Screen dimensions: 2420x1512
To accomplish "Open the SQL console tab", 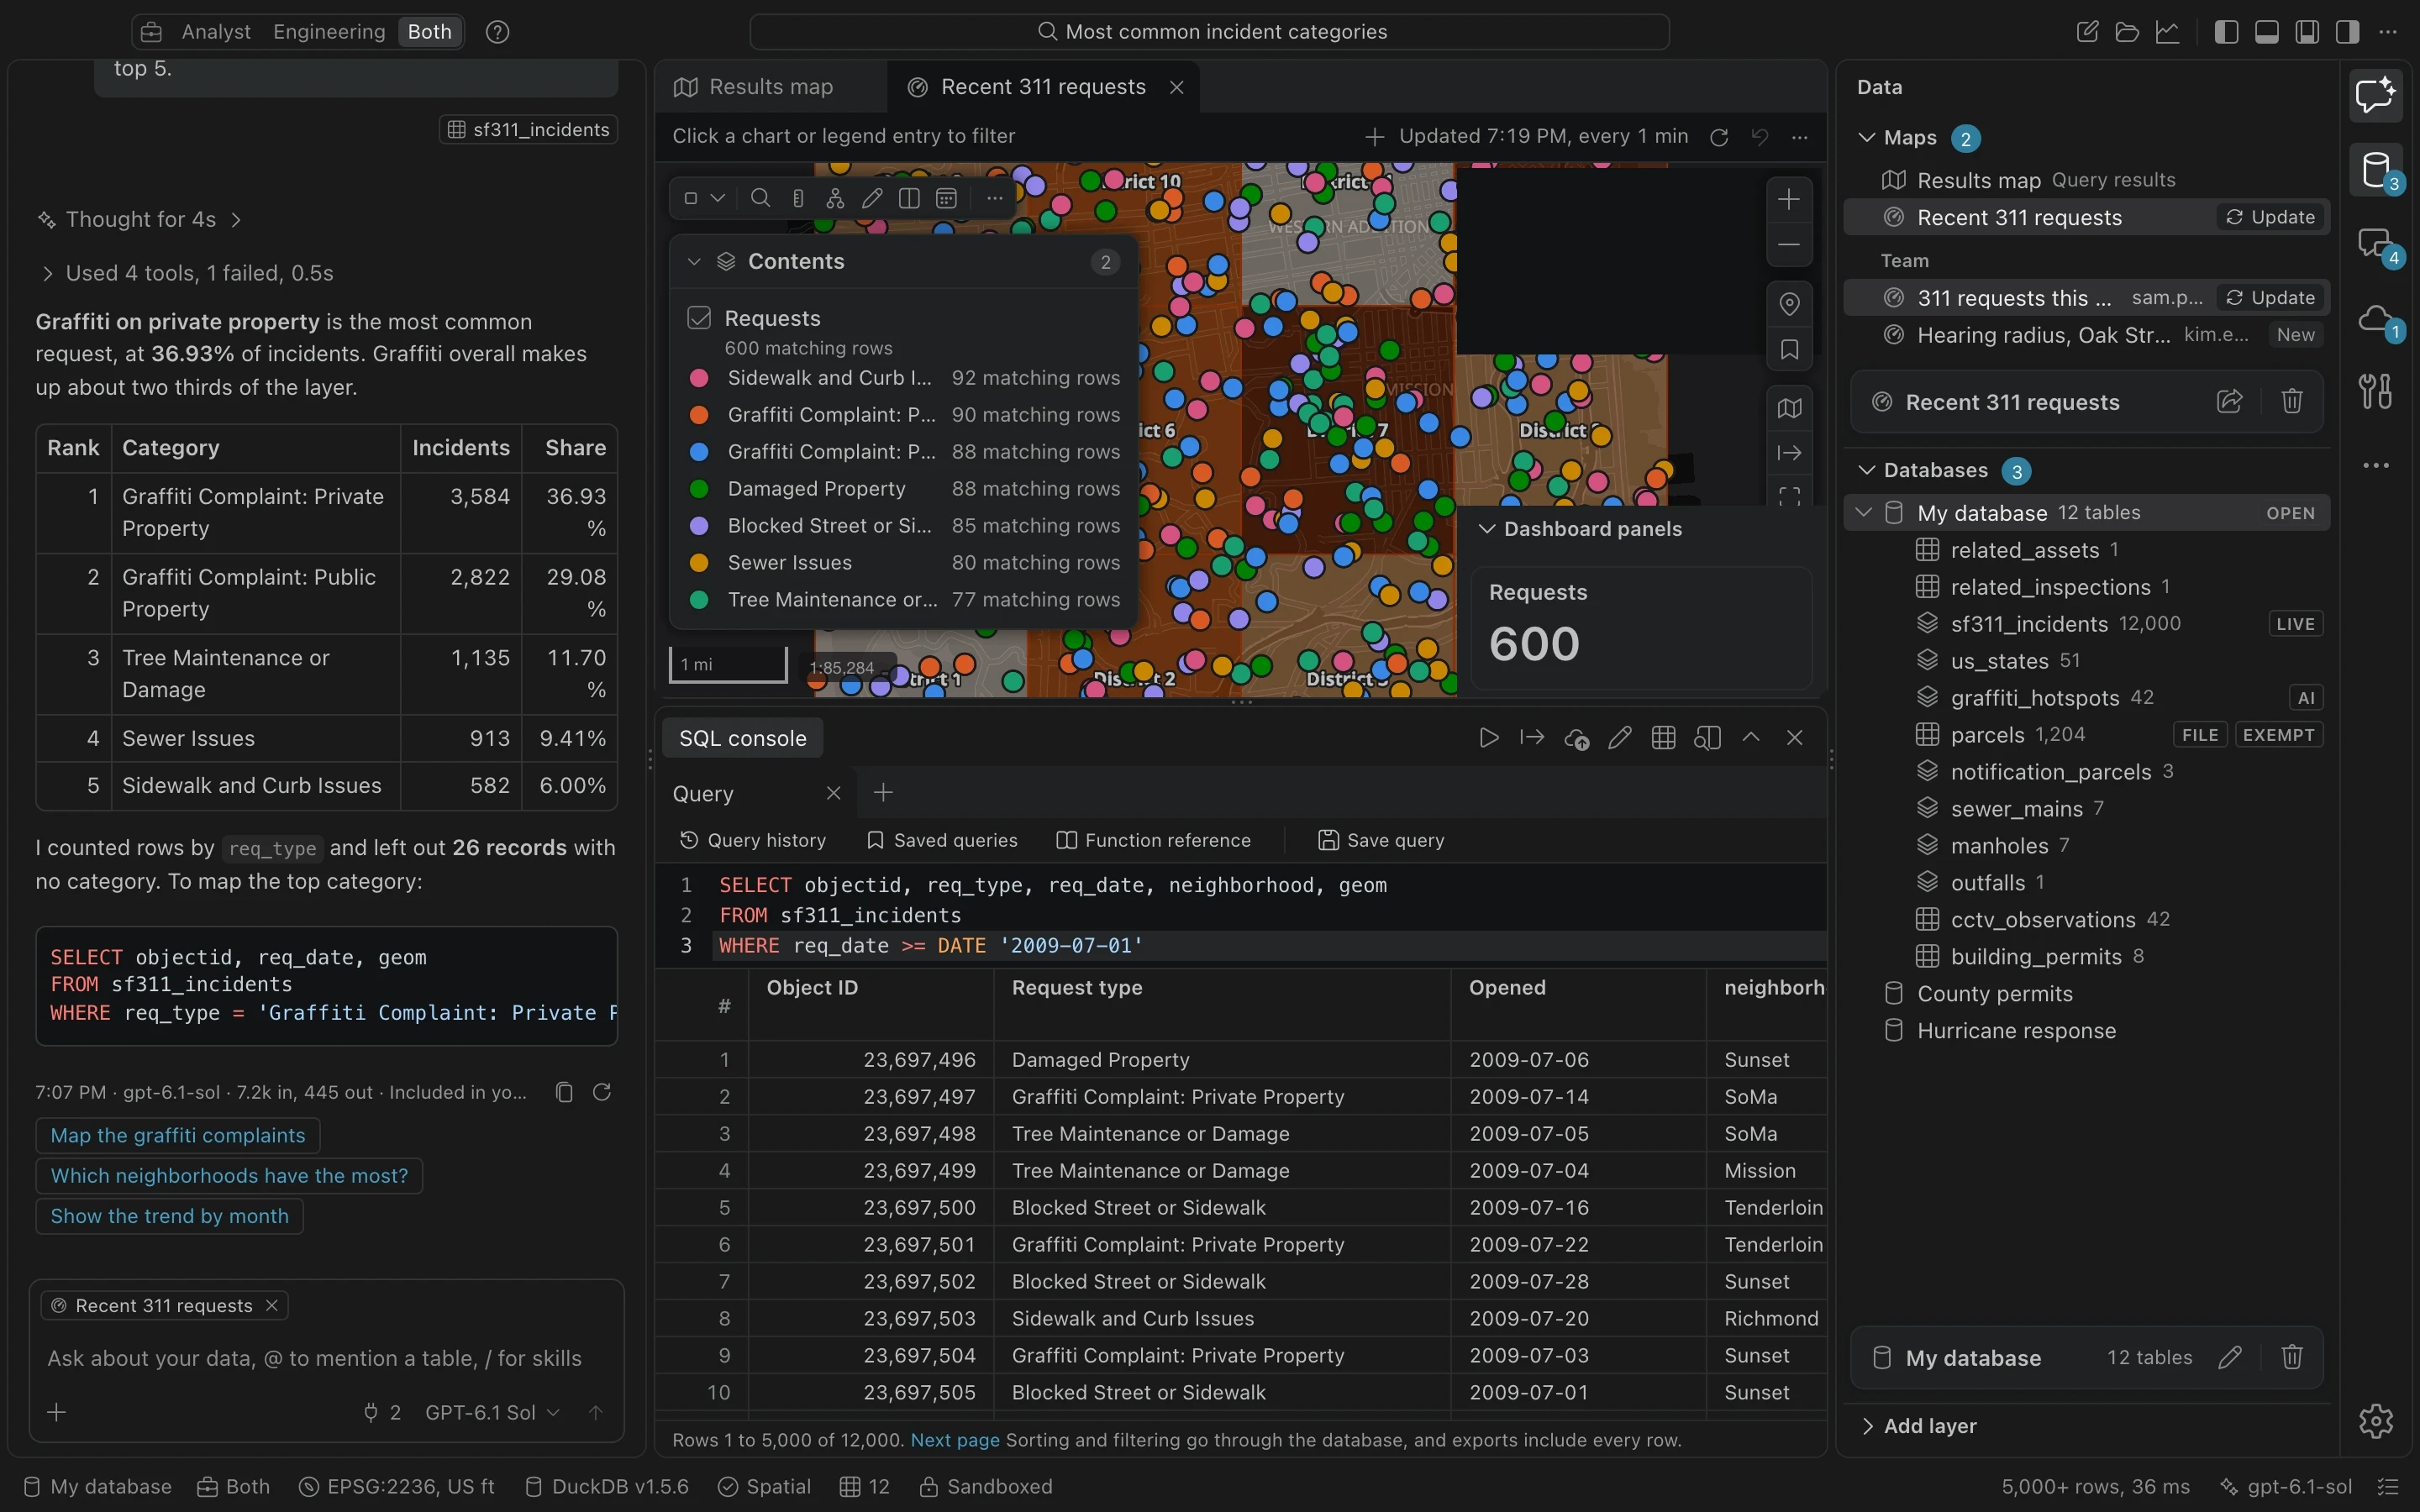I will (742, 738).
